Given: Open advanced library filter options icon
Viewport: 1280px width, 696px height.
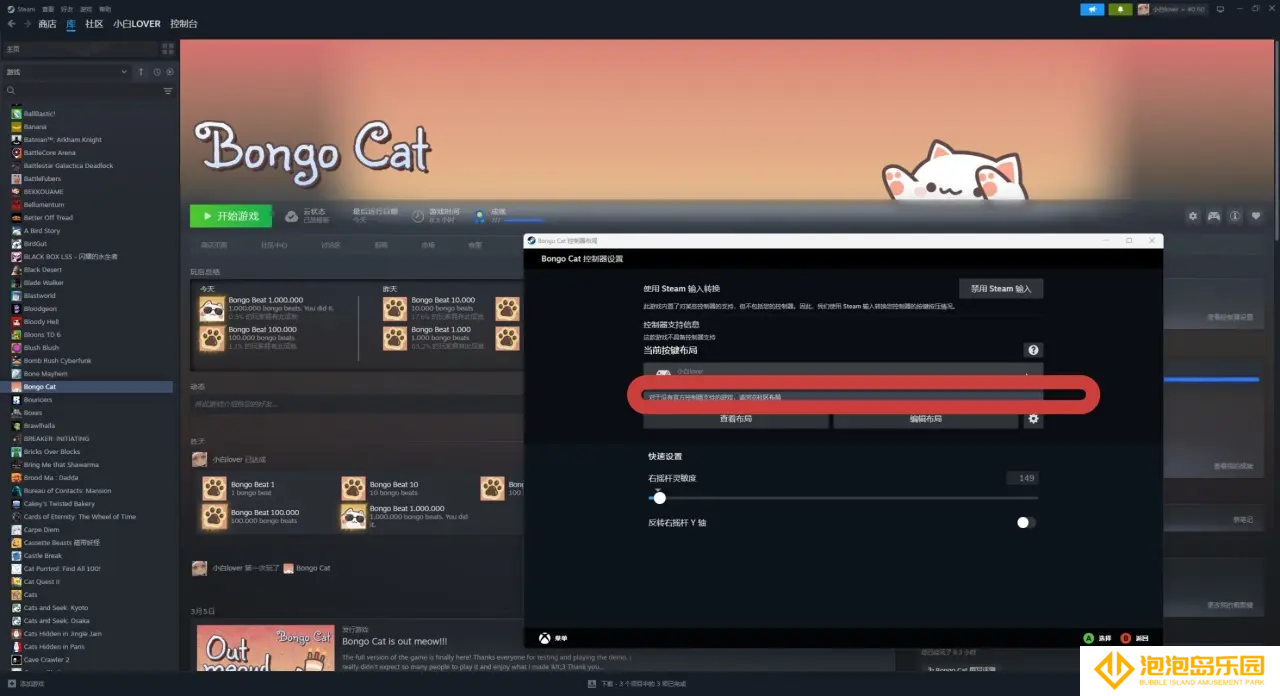Looking at the screenshot, I should point(168,91).
